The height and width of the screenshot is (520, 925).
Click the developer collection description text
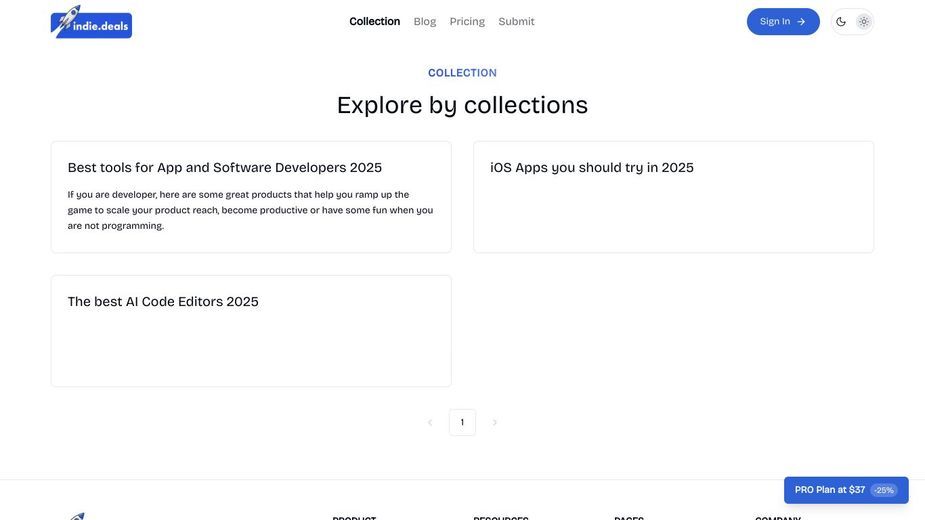[x=250, y=210]
